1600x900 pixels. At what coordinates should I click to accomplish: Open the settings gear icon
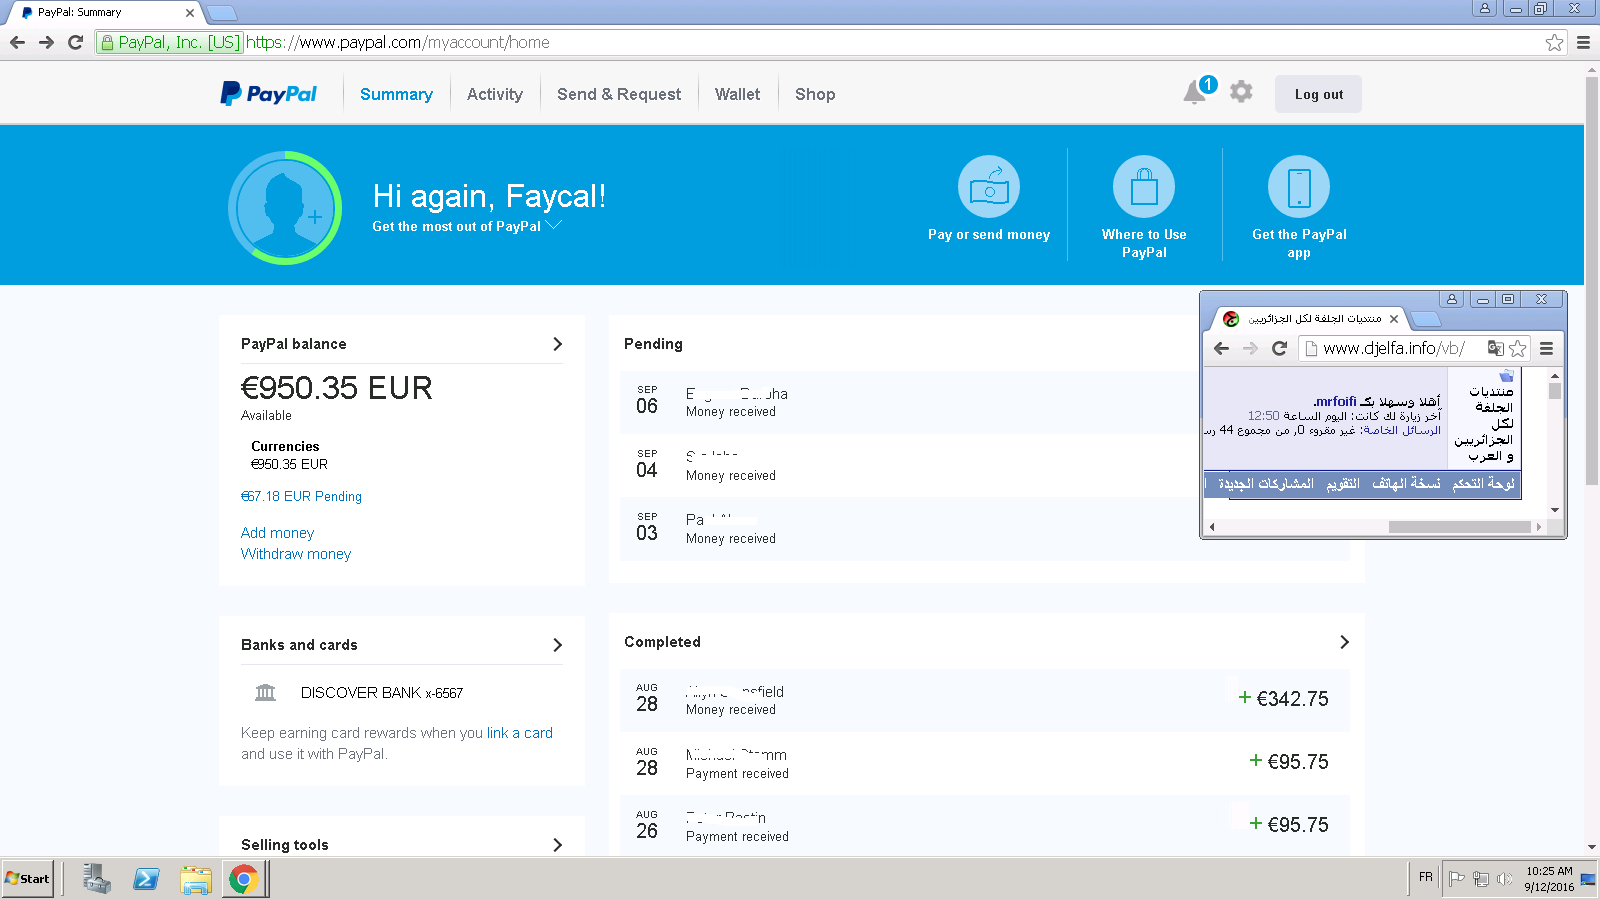click(x=1241, y=92)
